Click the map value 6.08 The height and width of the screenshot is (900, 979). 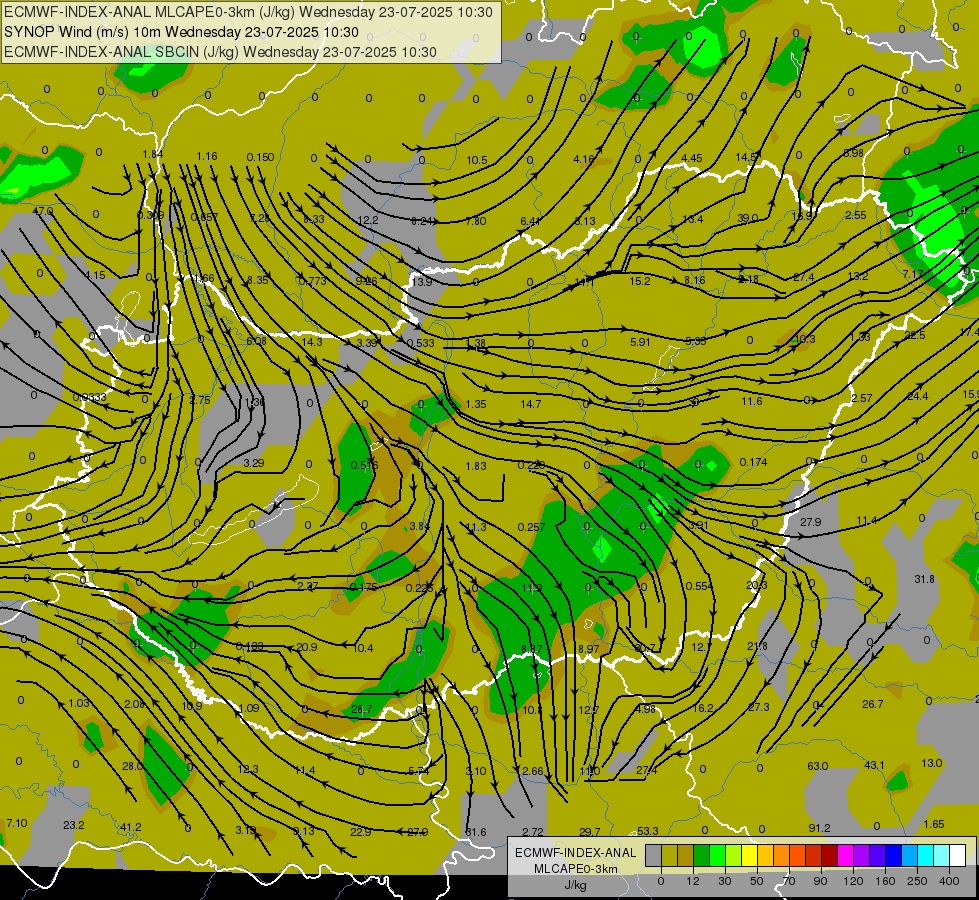256,341
